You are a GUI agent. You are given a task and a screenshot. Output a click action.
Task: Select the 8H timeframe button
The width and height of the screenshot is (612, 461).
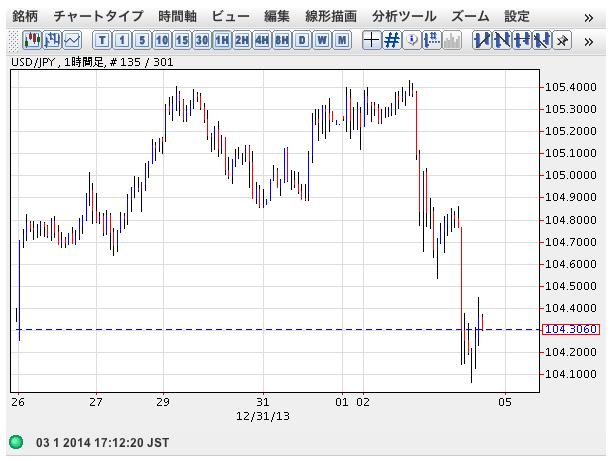point(282,40)
